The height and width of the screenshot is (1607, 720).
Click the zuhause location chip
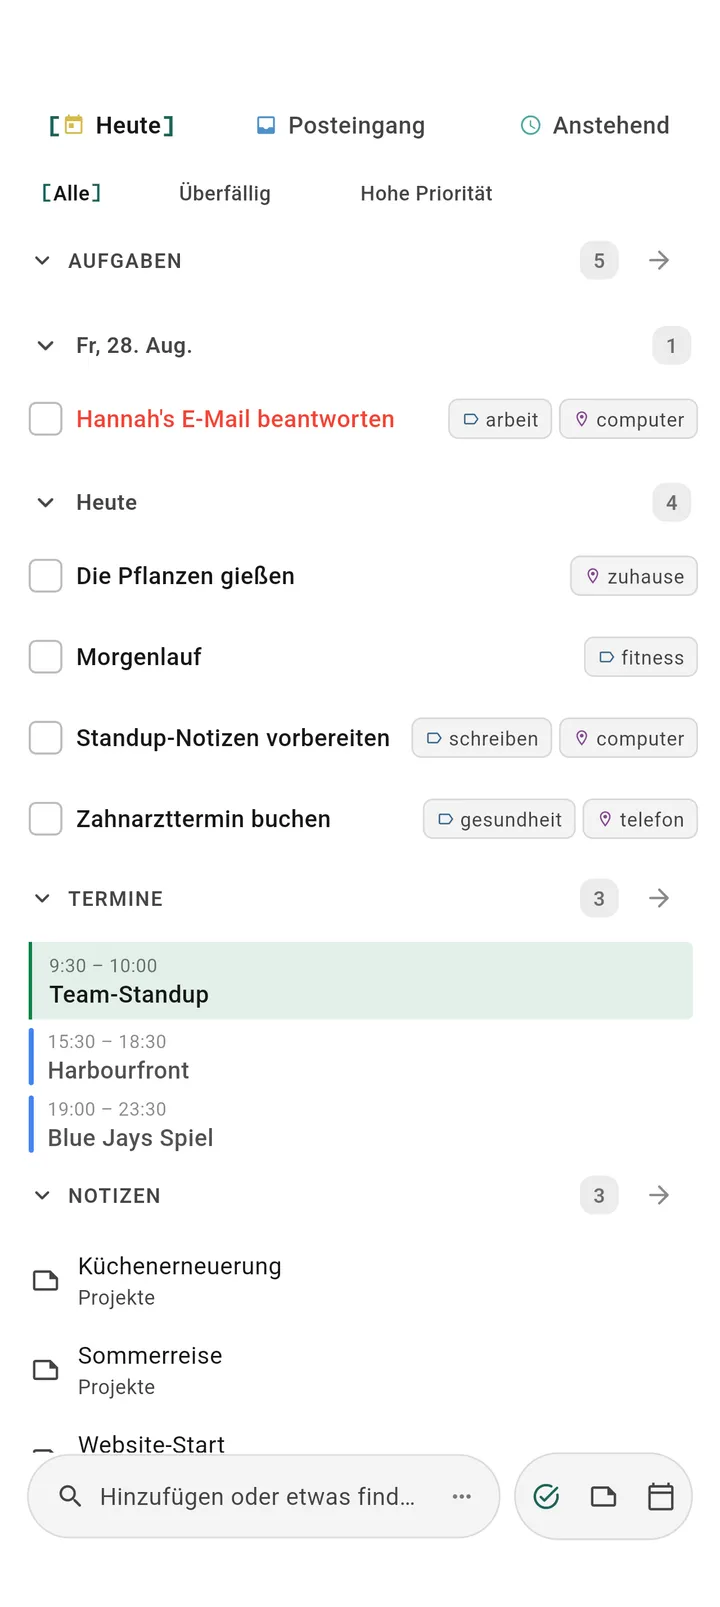(x=634, y=576)
